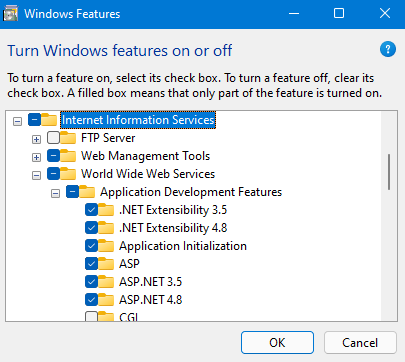Uncheck the ASP.NET 4.8 checkbox
This screenshot has width=405, height=362.
click(x=91, y=300)
